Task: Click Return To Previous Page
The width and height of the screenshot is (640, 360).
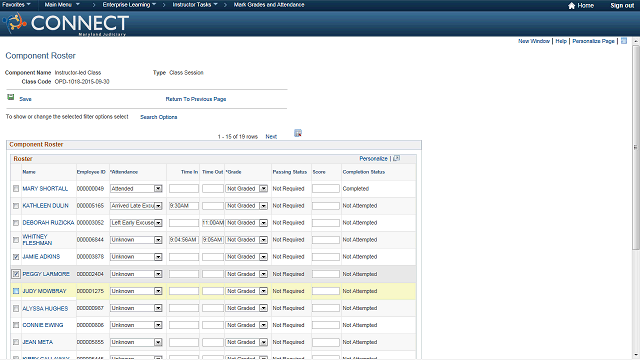Action: [196, 99]
